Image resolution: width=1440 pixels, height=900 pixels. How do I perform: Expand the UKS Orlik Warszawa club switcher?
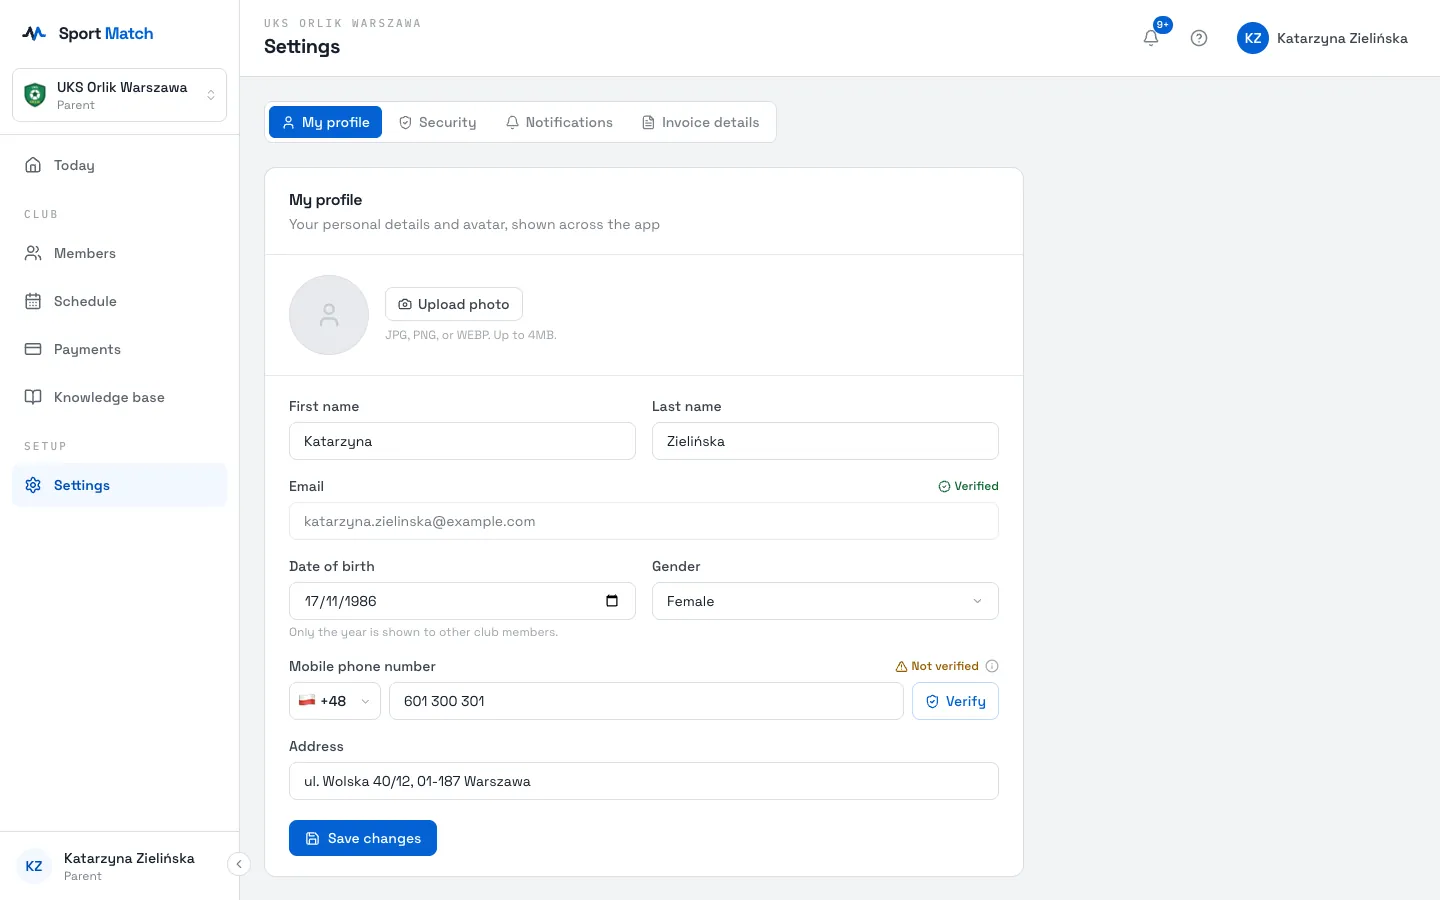pos(119,95)
